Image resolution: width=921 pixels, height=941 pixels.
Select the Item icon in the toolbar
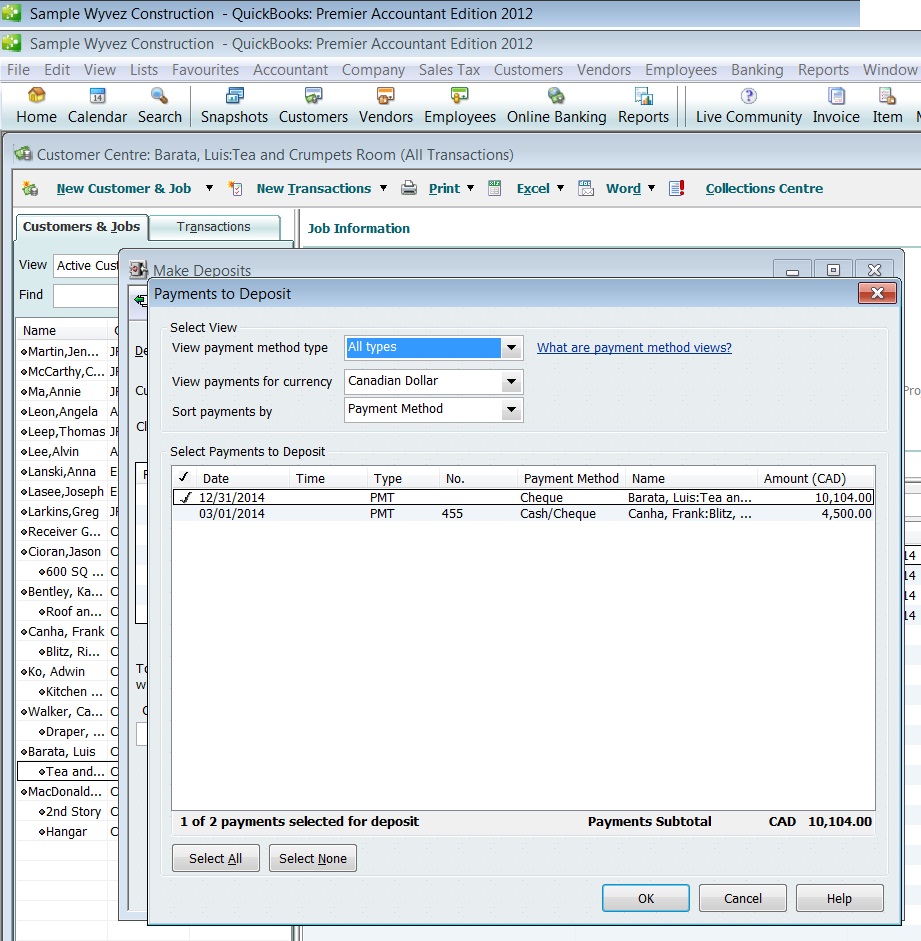pos(886,105)
